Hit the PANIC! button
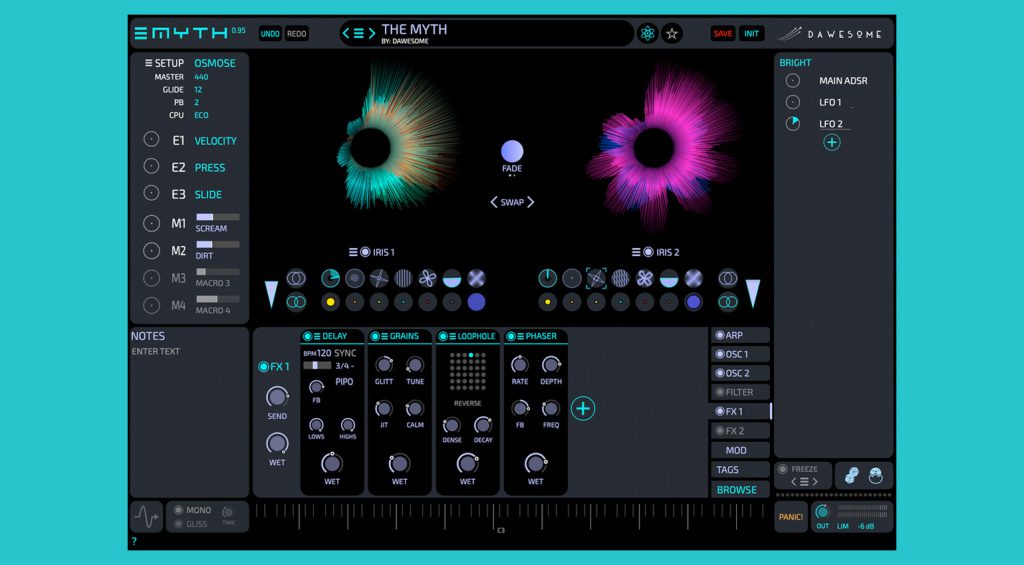Viewport: 1024px width, 565px height. pos(790,517)
